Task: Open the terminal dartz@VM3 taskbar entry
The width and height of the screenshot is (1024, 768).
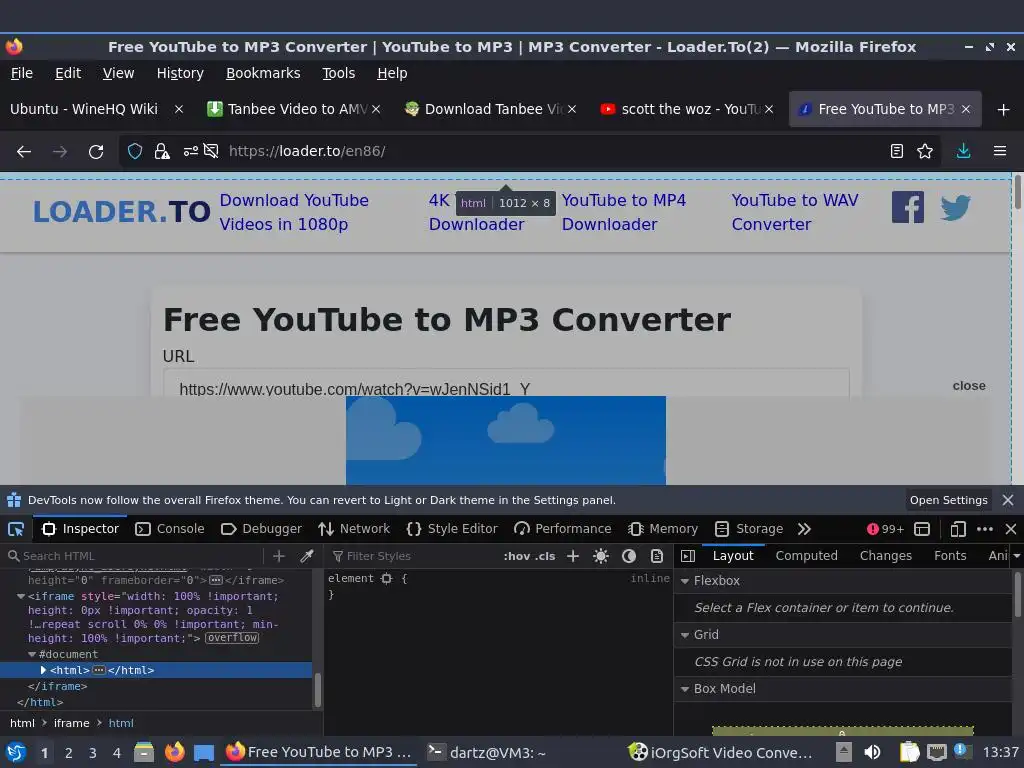Action: tap(487, 752)
